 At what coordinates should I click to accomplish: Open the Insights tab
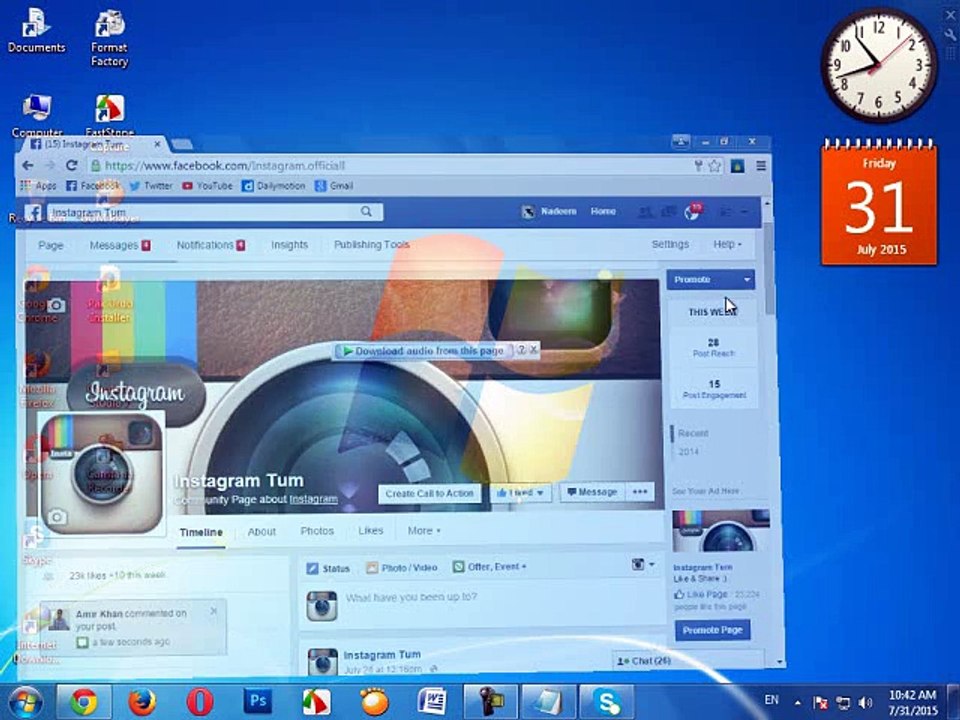[x=290, y=245]
